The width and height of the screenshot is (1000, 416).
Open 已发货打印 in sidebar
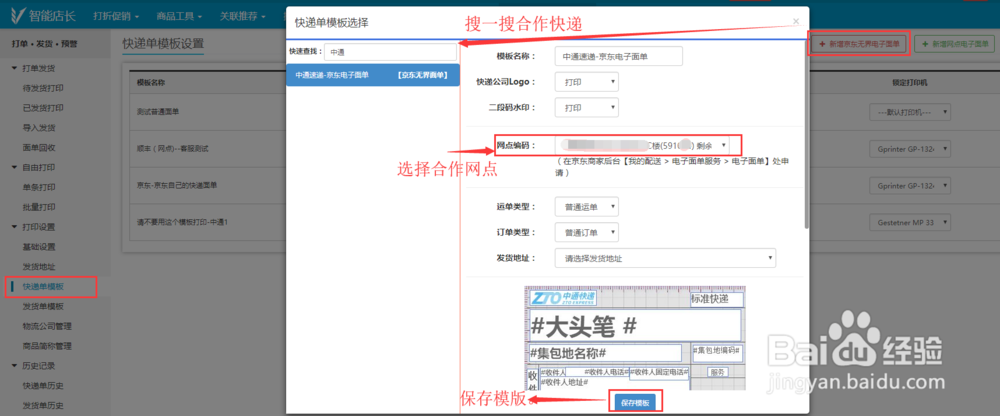[x=43, y=108]
